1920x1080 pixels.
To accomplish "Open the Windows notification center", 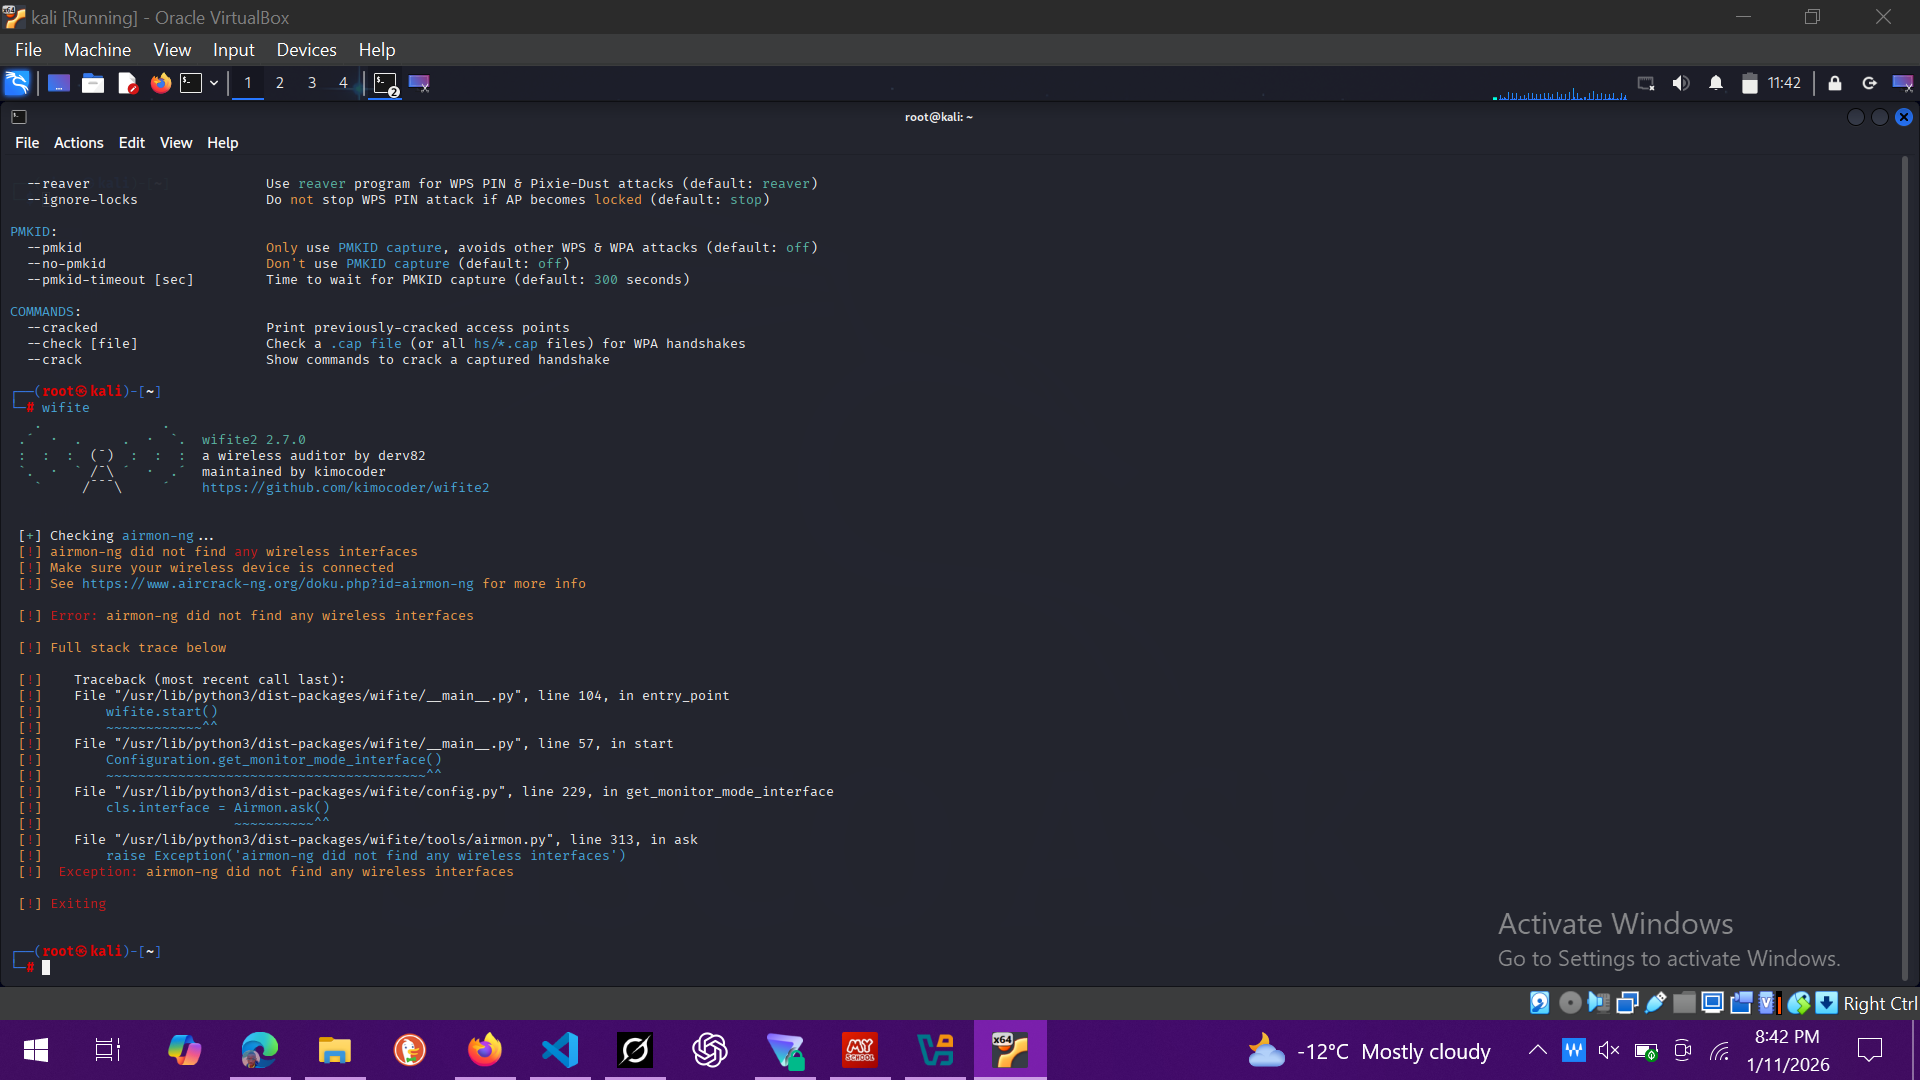I will pyautogui.click(x=1869, y=1050).
